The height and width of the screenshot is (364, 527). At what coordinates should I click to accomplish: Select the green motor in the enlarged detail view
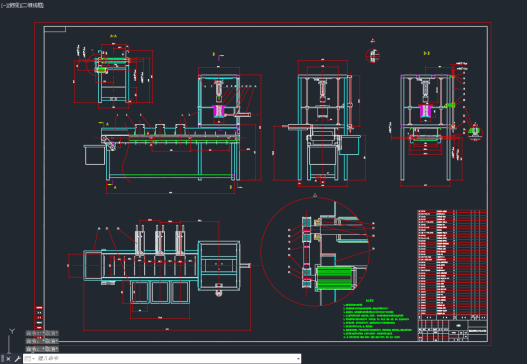334,278
